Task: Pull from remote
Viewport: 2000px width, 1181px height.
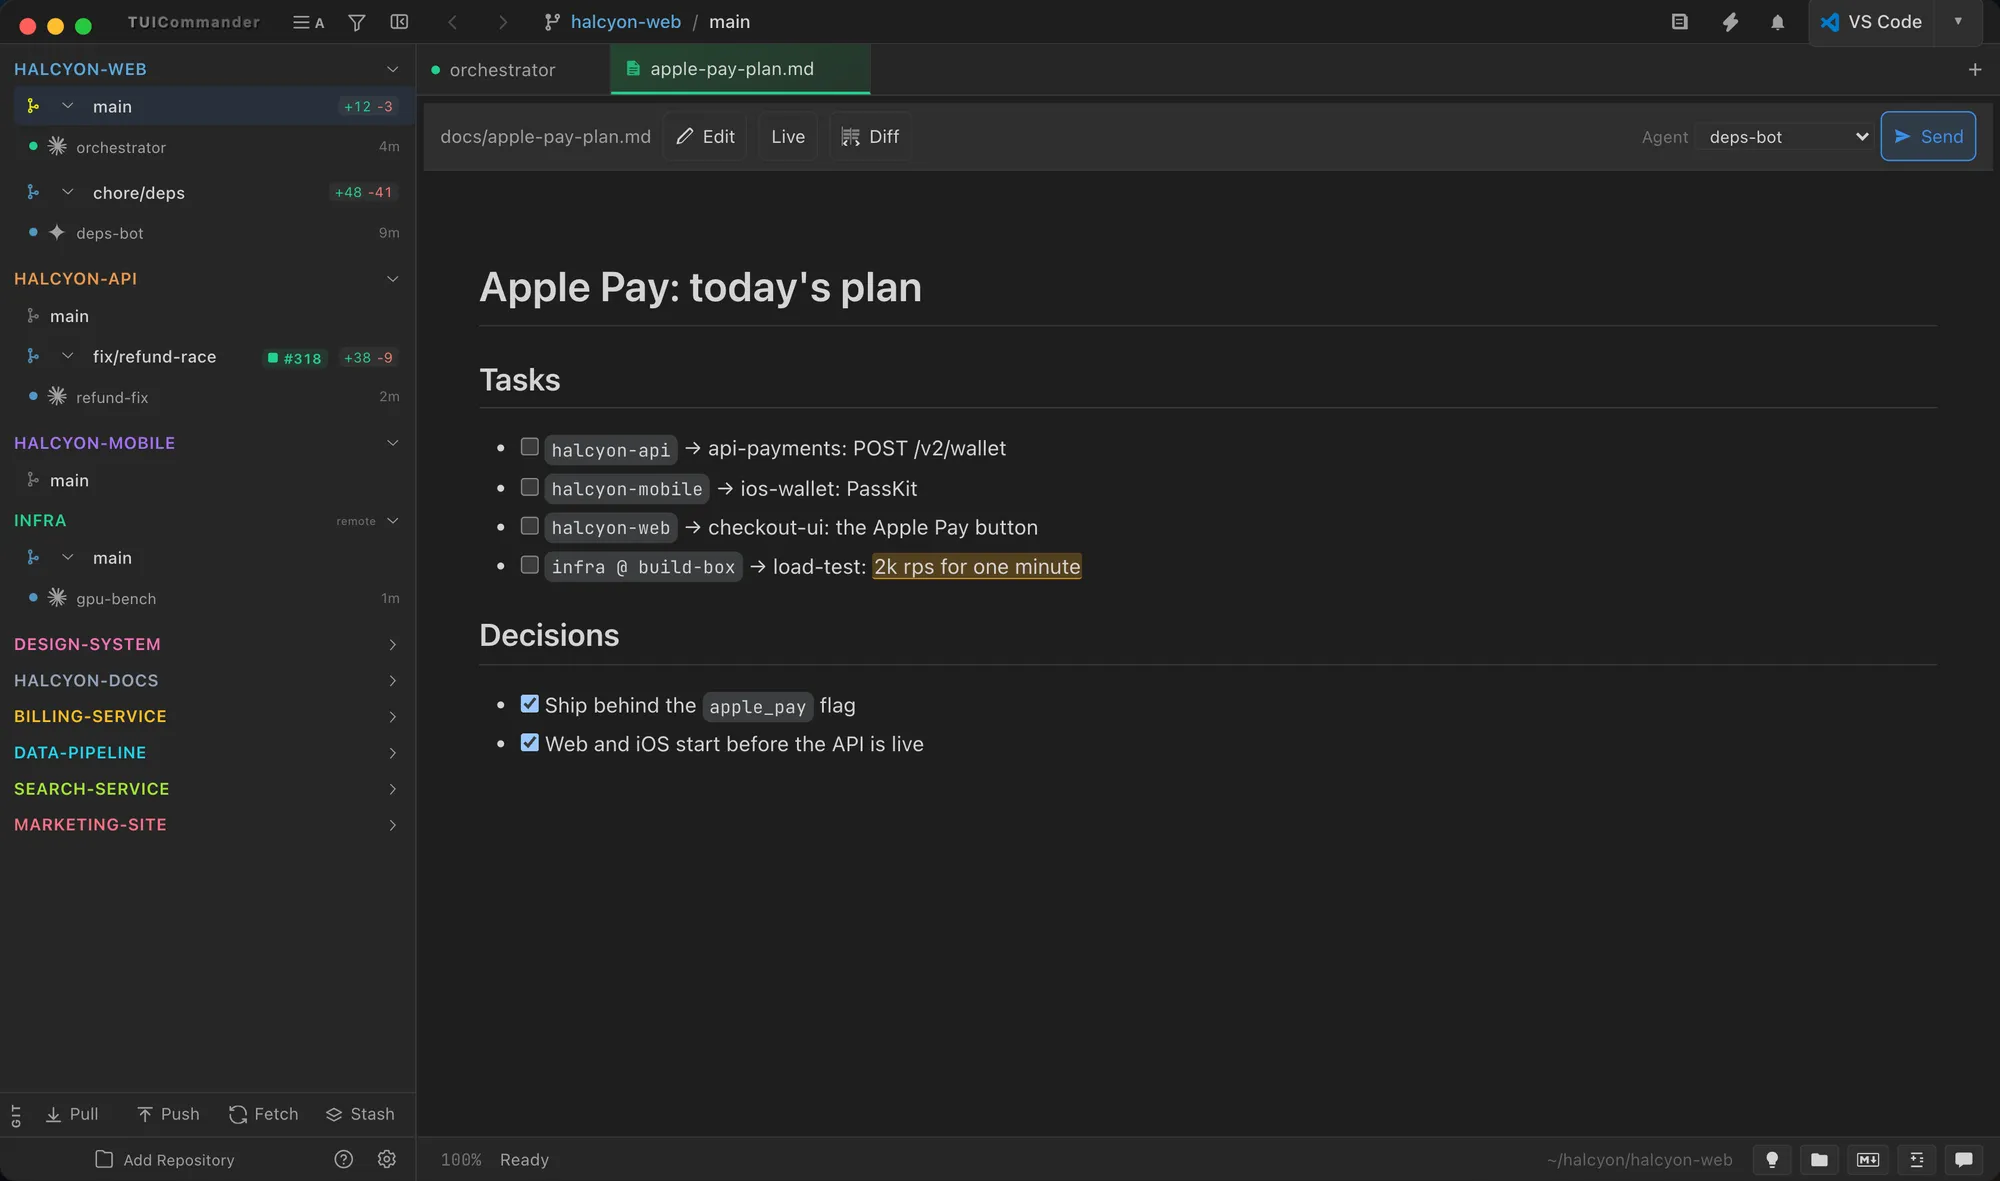Action: pos(72,1114)
